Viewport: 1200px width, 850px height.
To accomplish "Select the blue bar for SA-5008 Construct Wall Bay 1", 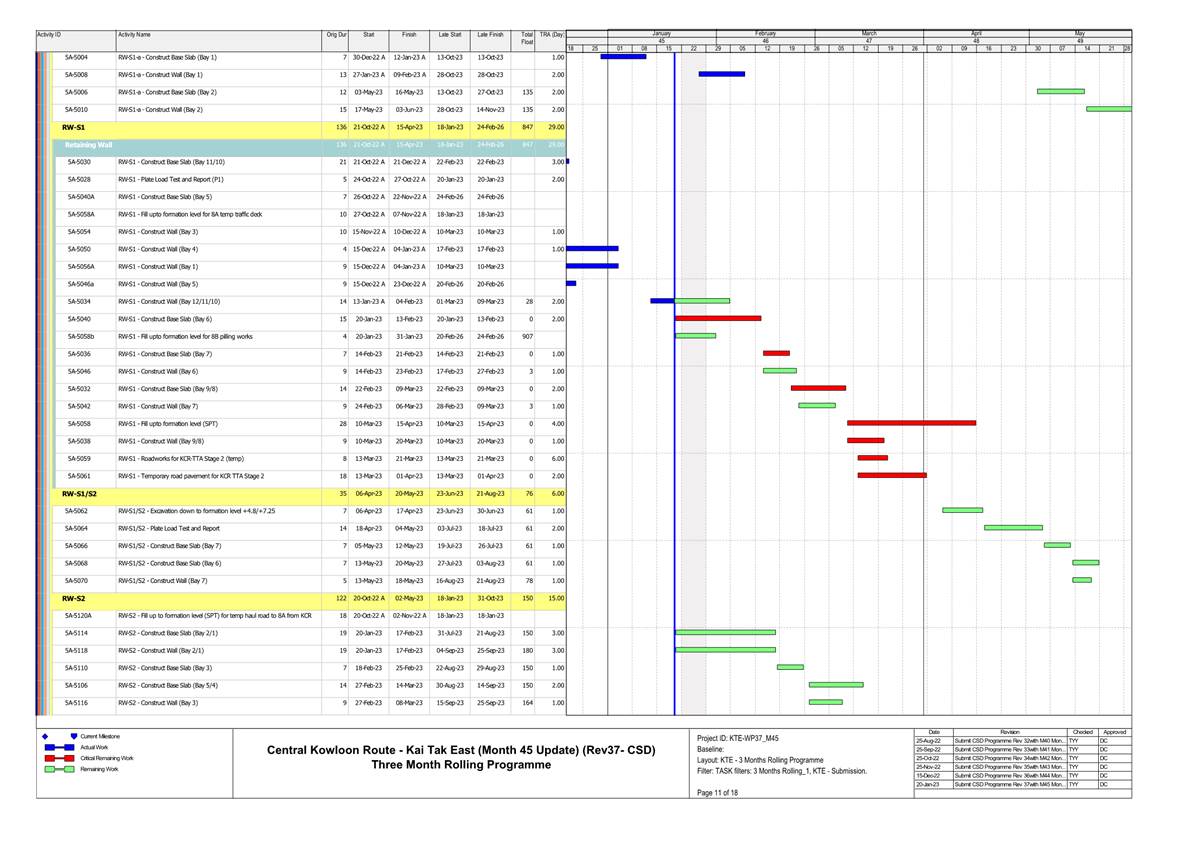I will tap(721, 74).
